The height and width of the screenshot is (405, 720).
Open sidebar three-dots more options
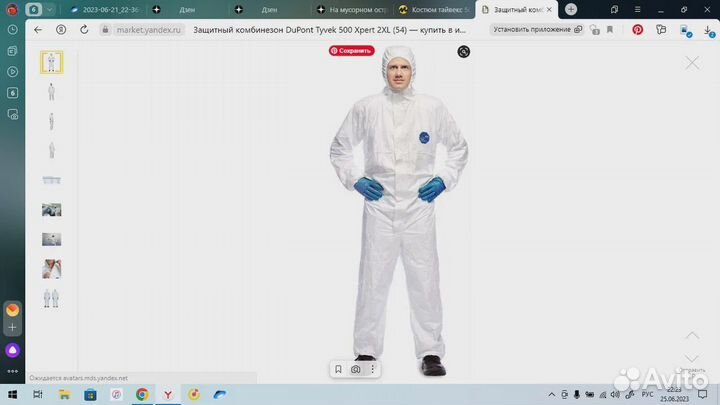click(x=12, y=371)
